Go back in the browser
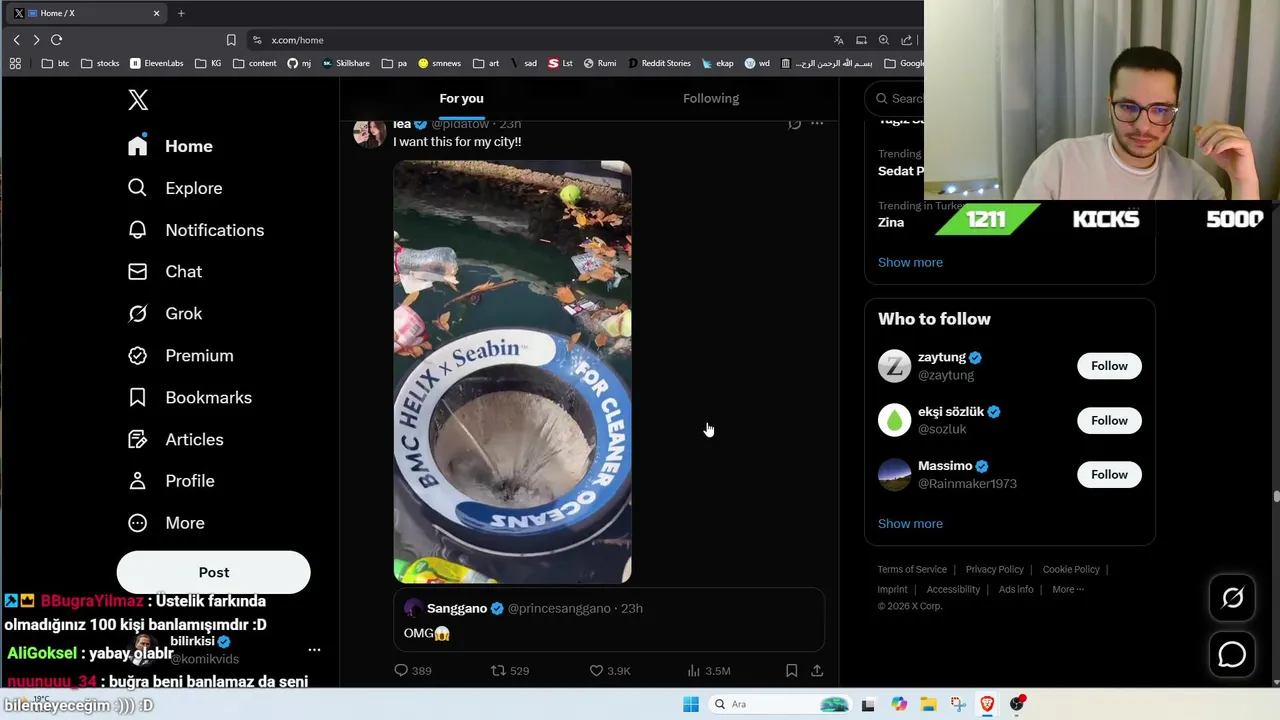1280x720 pixels. [16, 40]
